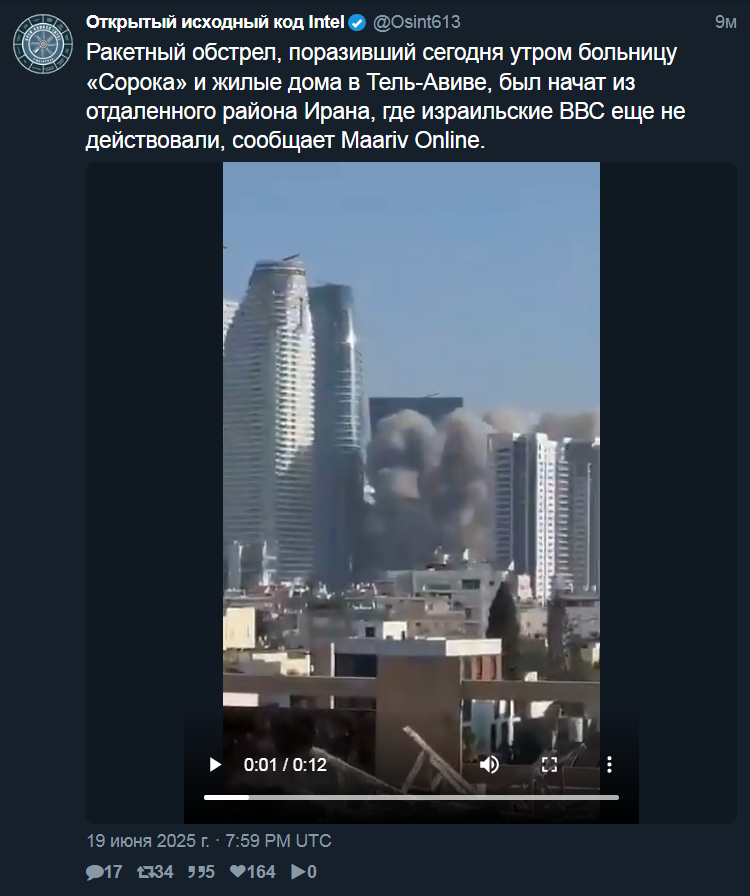Open the author name «Открытый исходный код Intel»
The height and width of the screenshot is (896, 750).
pos(215,22)
